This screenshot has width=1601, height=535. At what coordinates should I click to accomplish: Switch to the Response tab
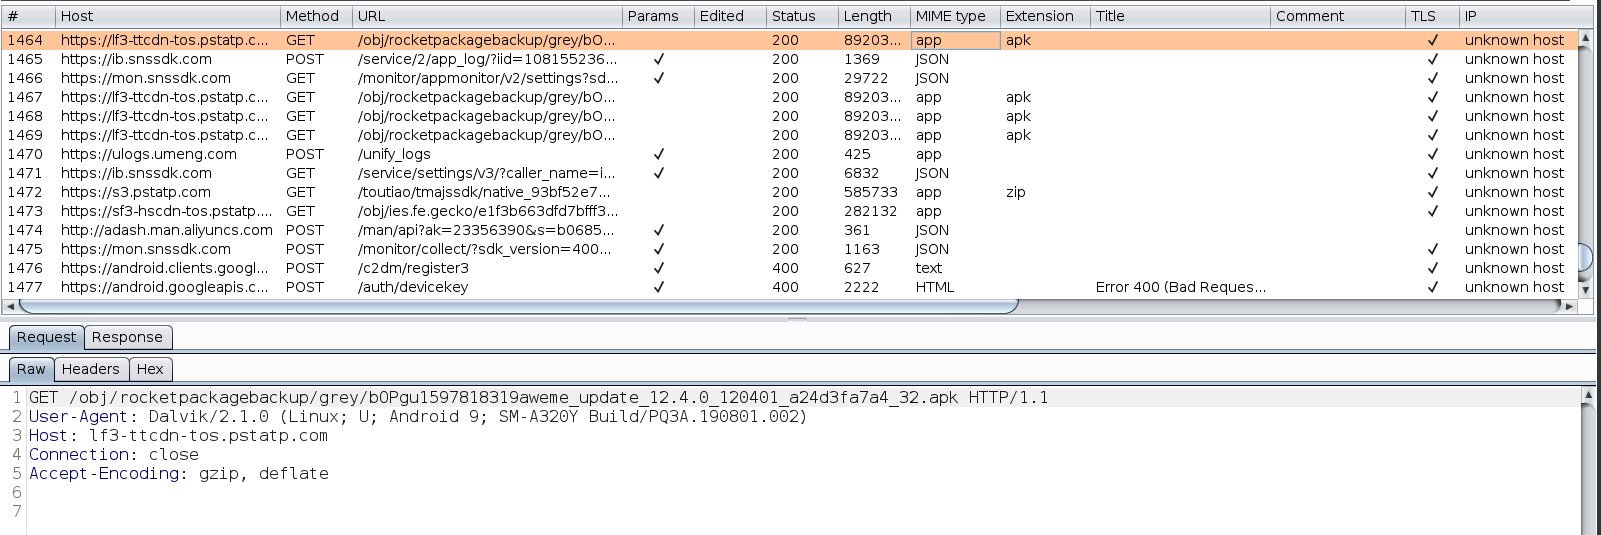click(127, 337)
